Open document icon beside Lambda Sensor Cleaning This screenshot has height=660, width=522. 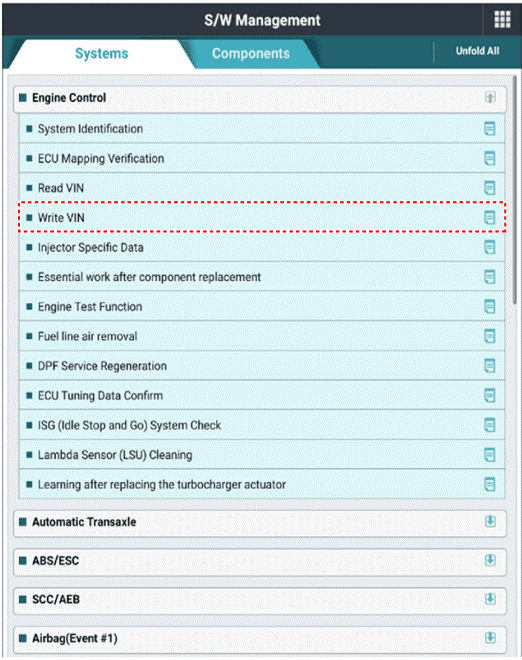point(490,455)
